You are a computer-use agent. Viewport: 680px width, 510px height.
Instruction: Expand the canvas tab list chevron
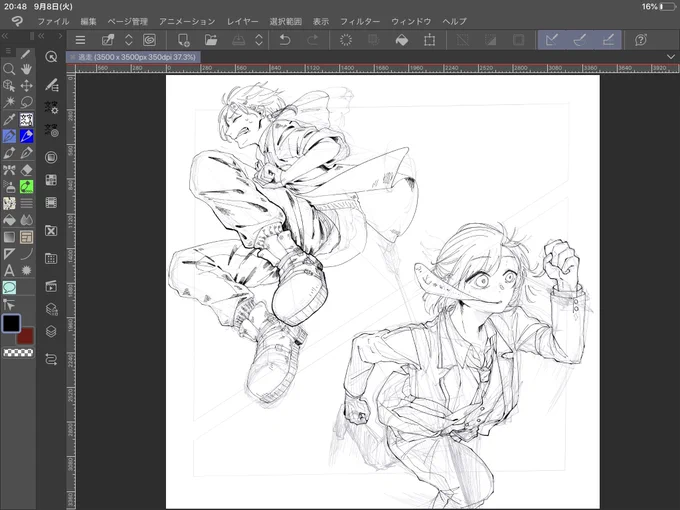coord(671,57)
